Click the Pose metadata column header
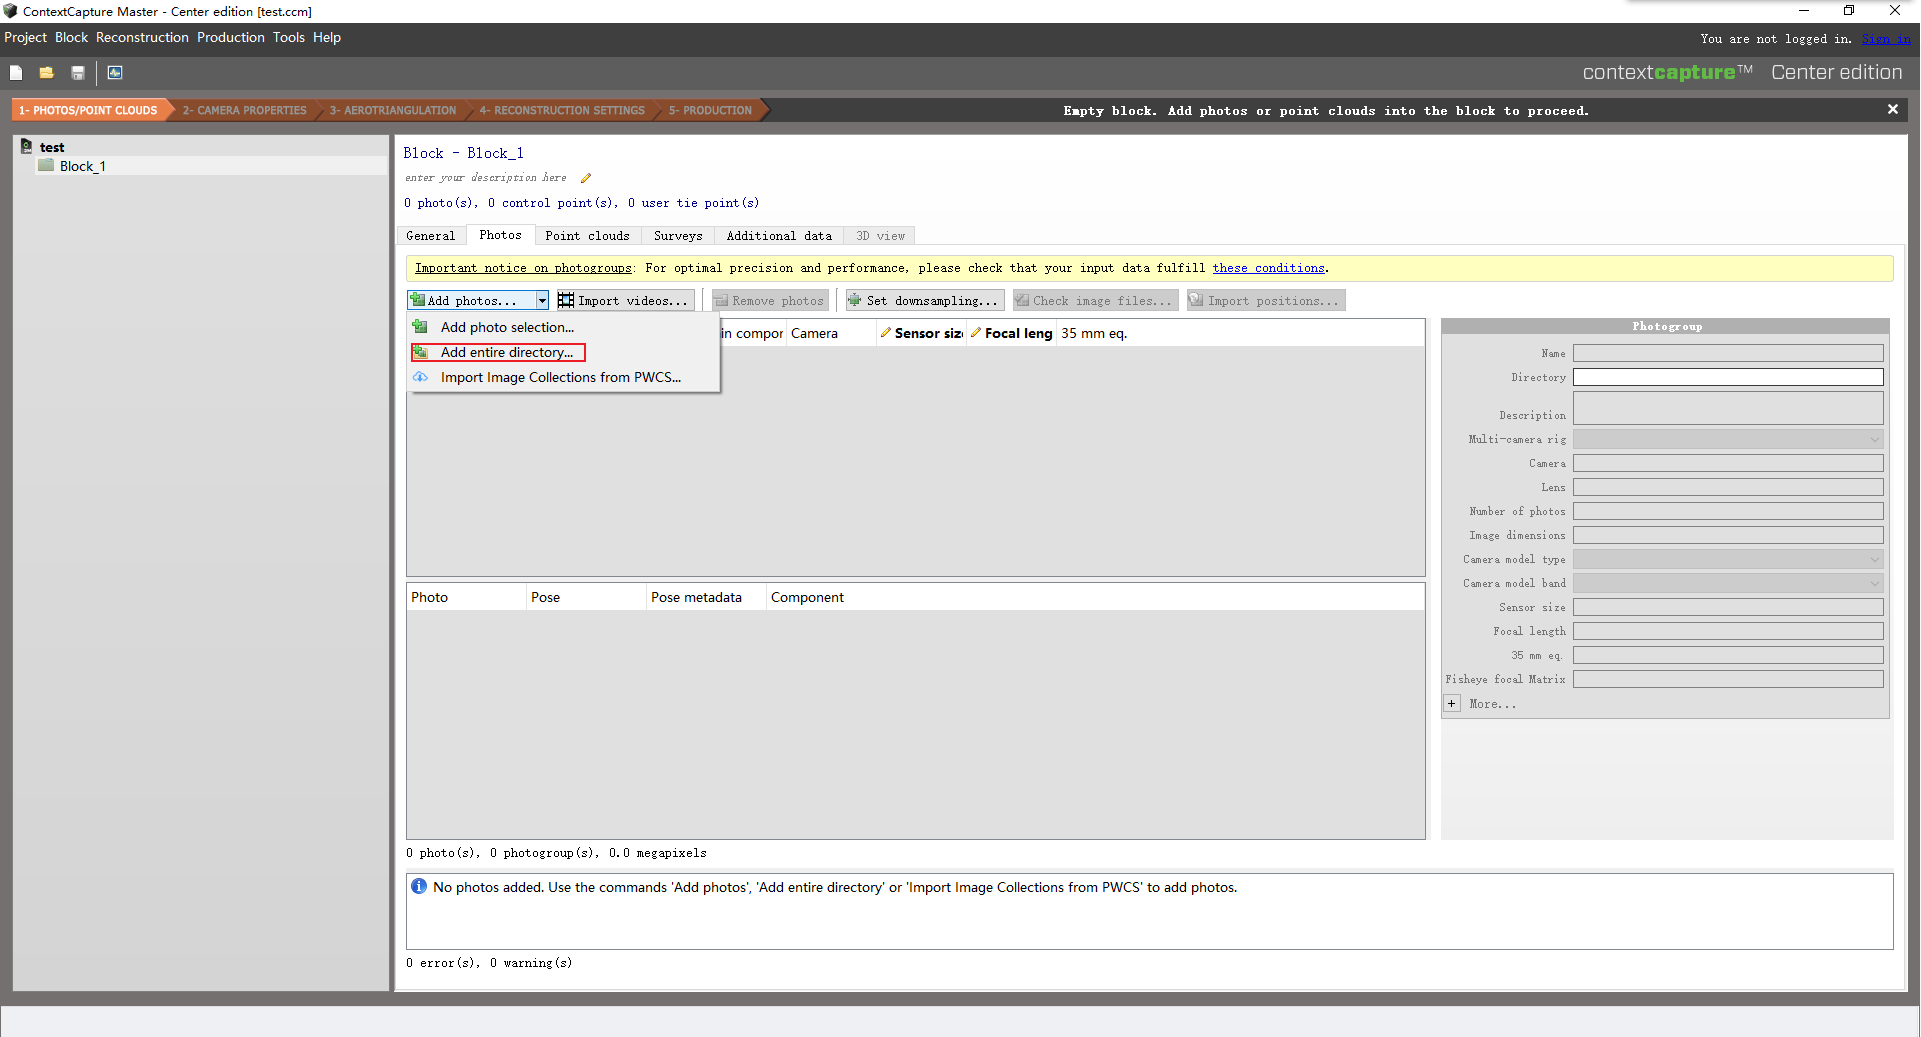This screenshot has width=1921, height=1037. (706, 597)
